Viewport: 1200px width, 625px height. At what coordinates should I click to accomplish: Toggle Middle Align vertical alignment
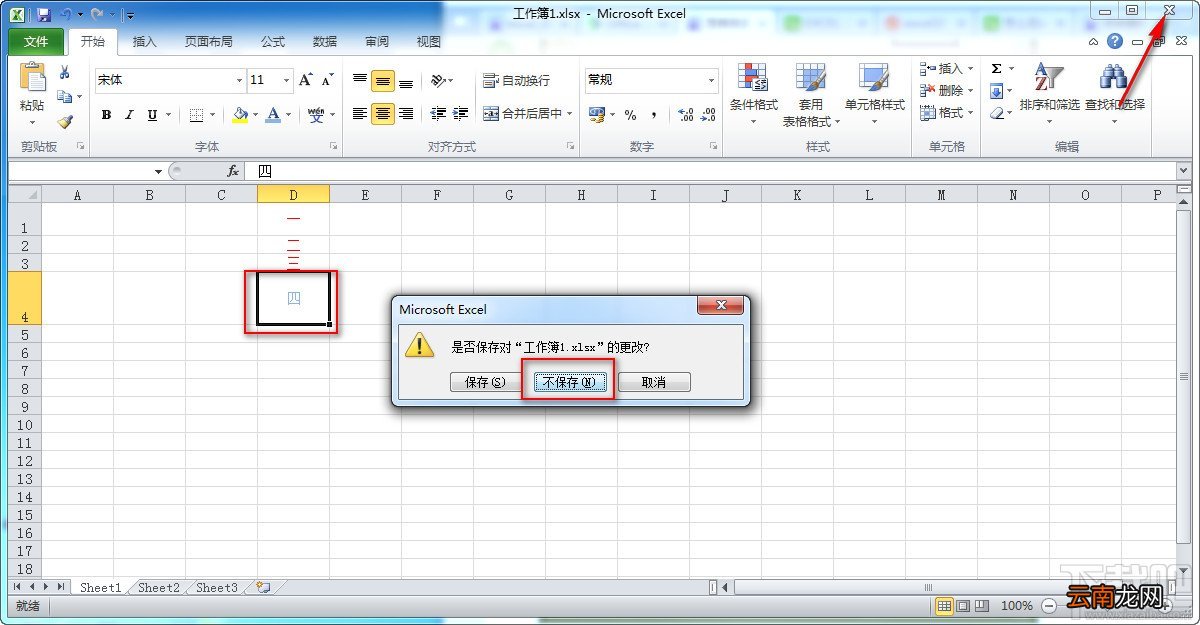383,81
